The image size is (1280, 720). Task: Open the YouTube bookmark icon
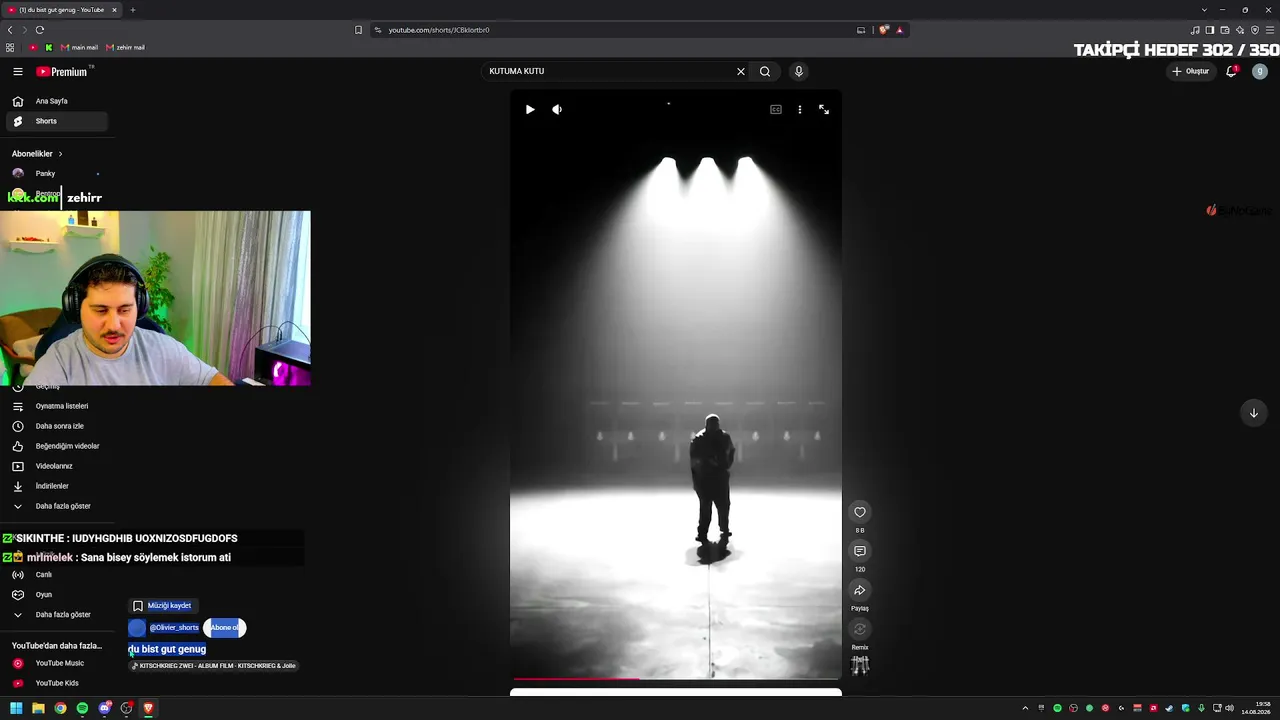[33, 48]
